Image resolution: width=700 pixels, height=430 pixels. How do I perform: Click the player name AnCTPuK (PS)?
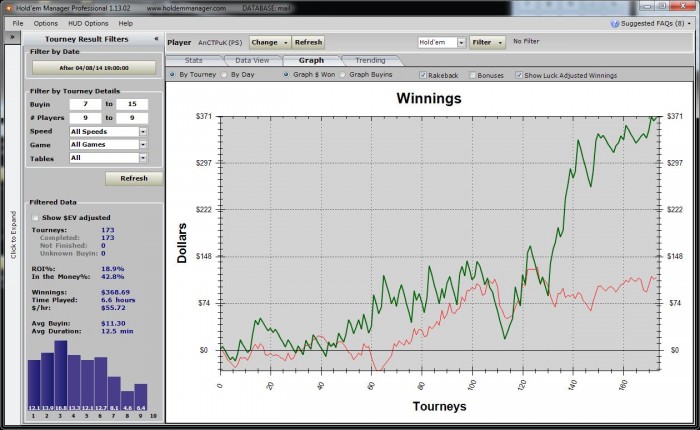(x=220, y=43)
